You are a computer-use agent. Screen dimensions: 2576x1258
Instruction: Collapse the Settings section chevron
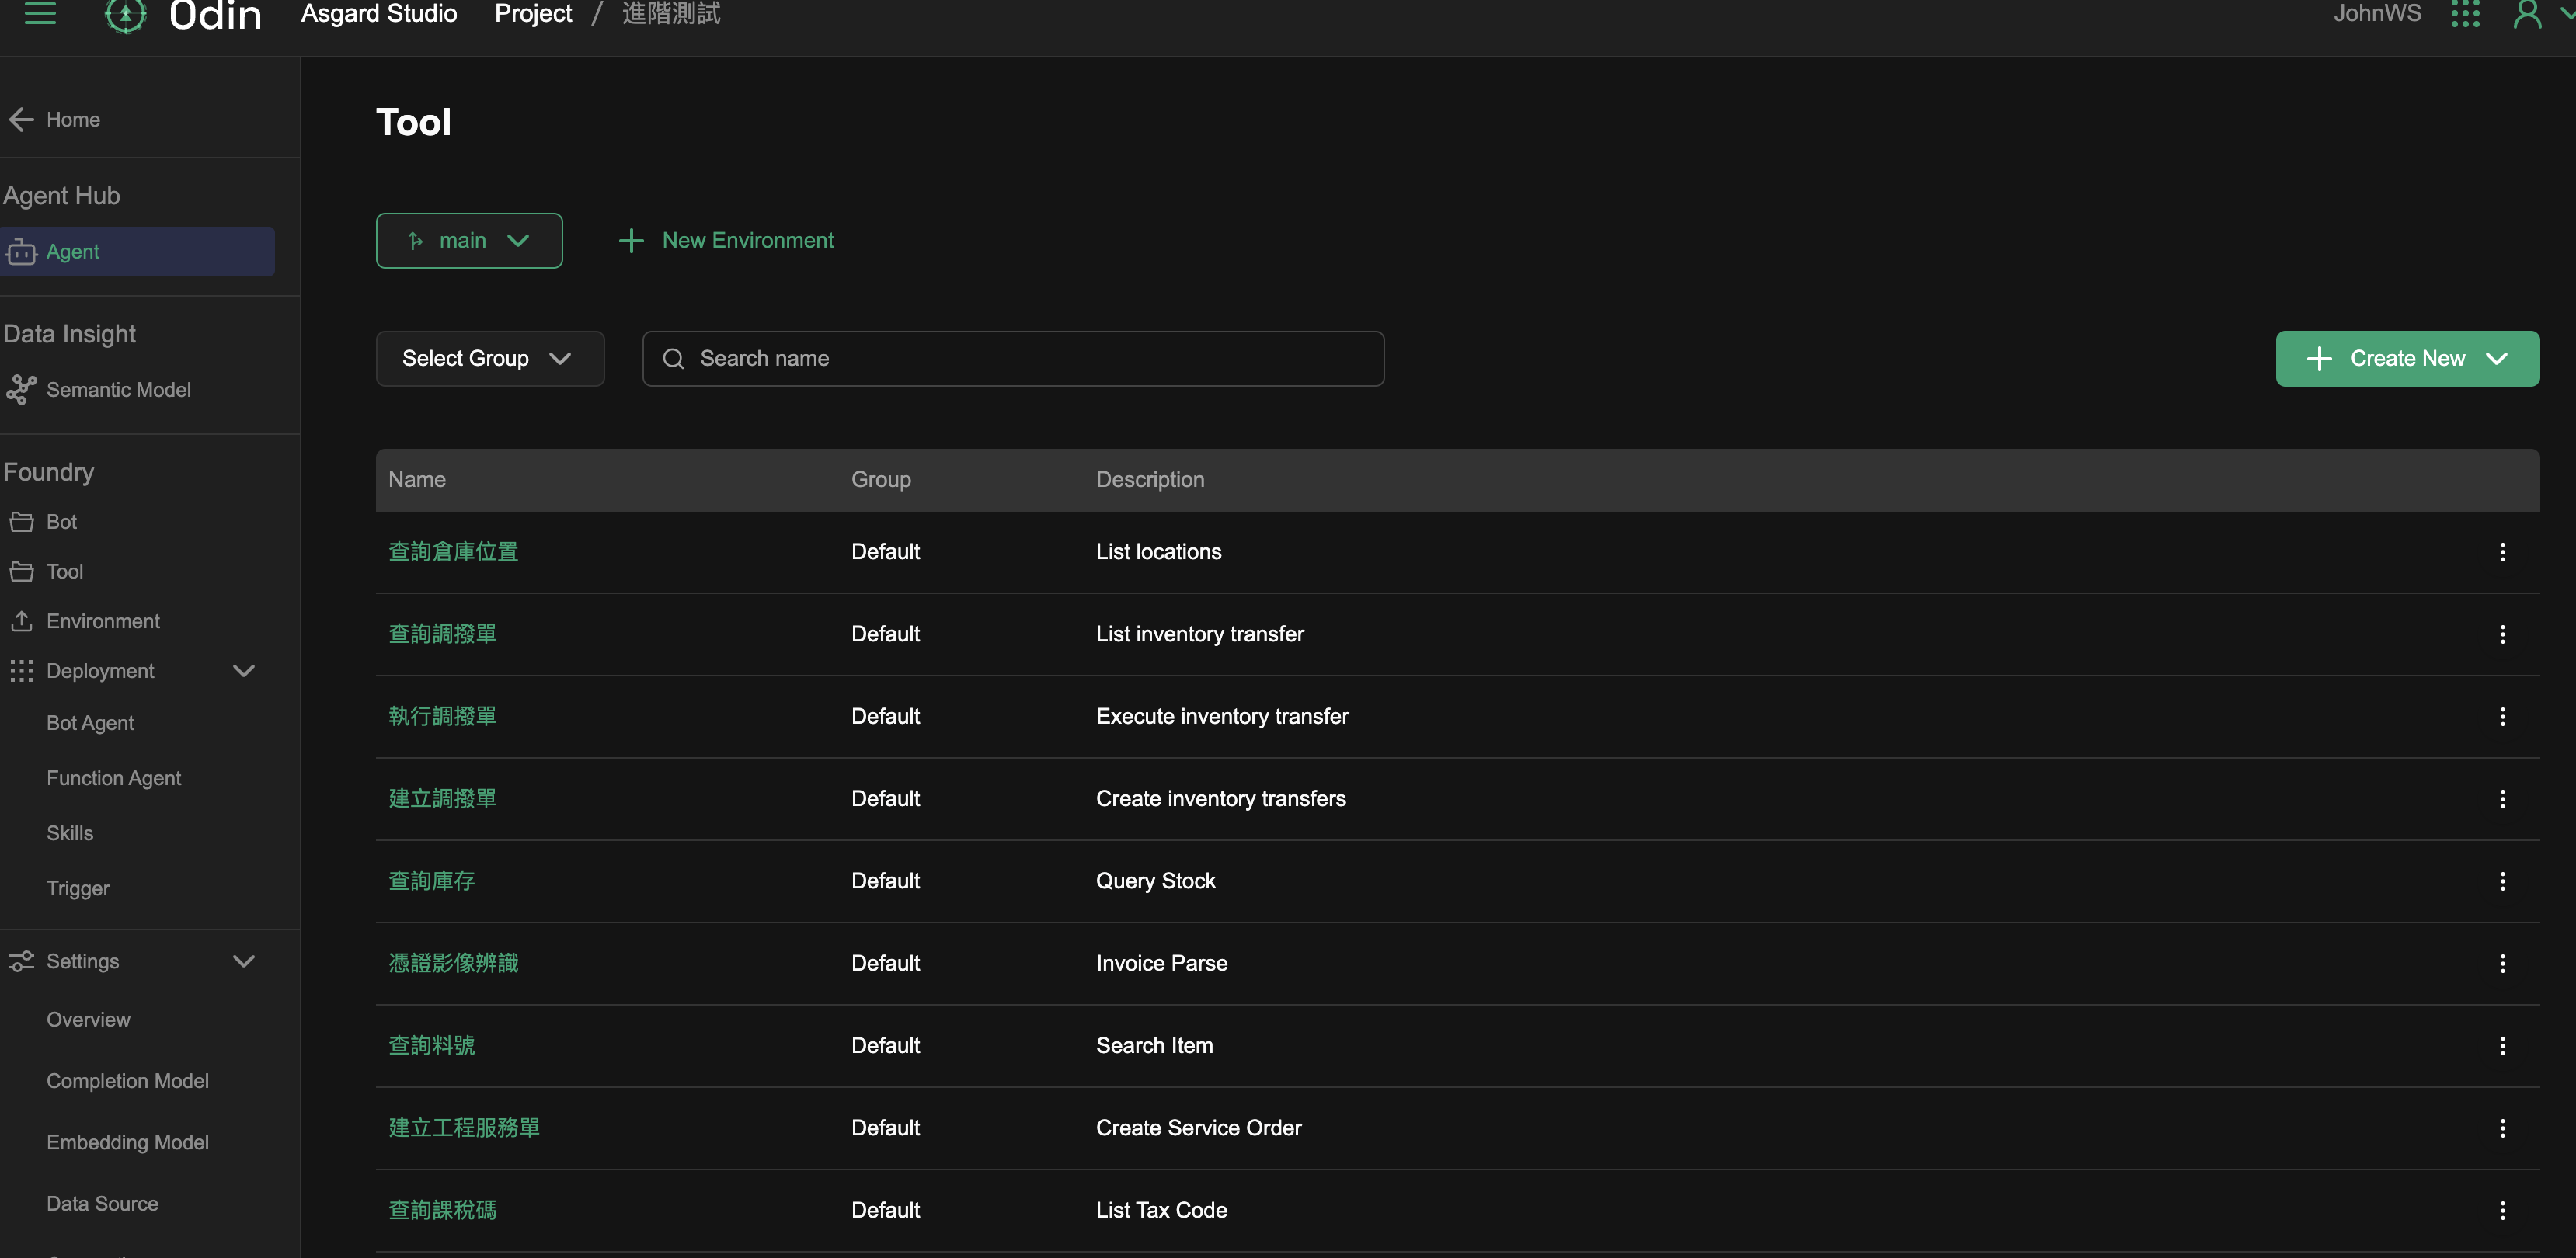243,961
